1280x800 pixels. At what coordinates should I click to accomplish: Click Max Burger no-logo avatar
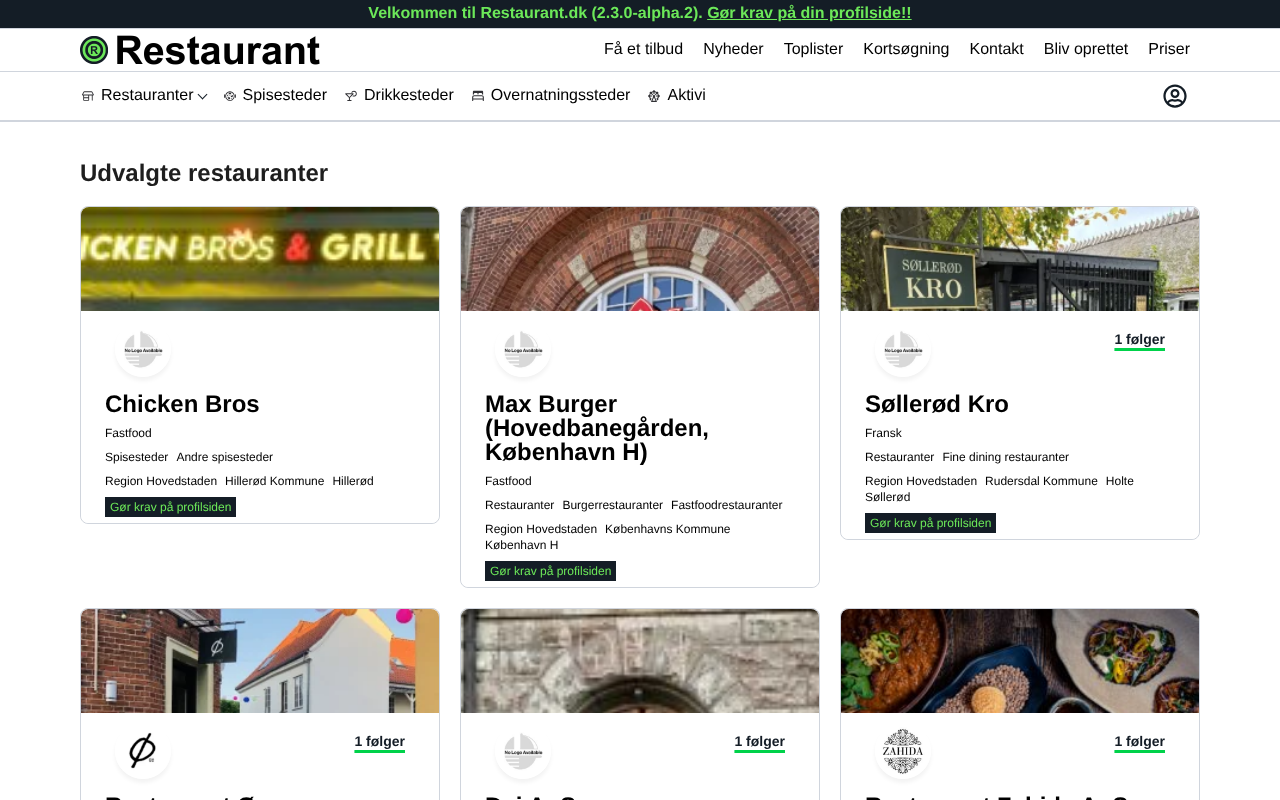tap(523, 350)
